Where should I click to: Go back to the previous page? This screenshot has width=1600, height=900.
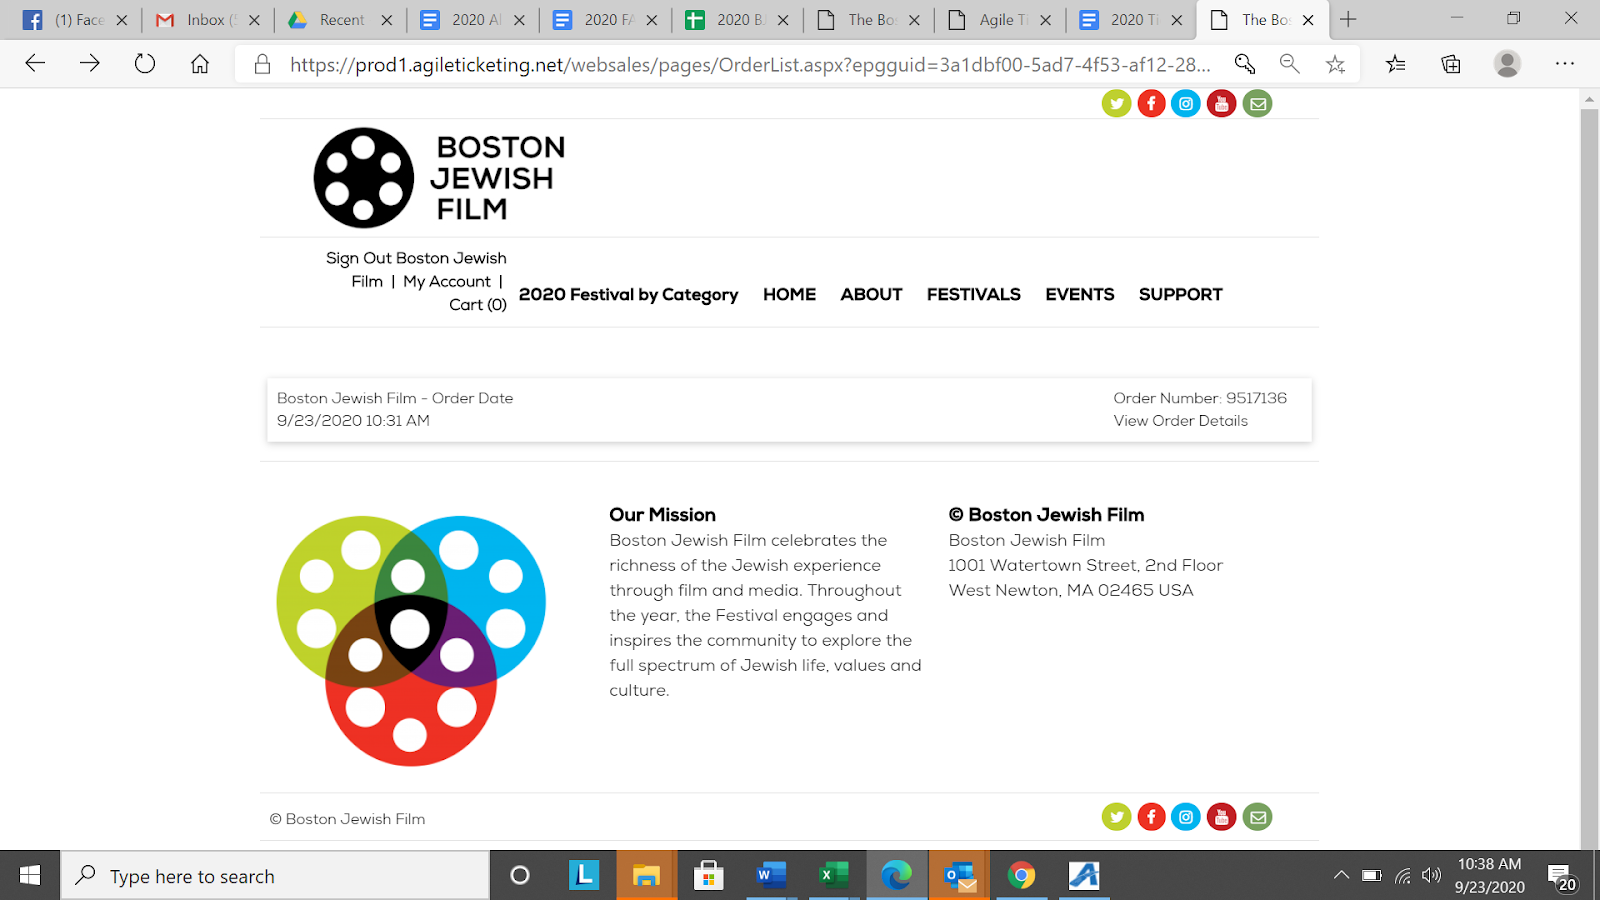point(35,64)
